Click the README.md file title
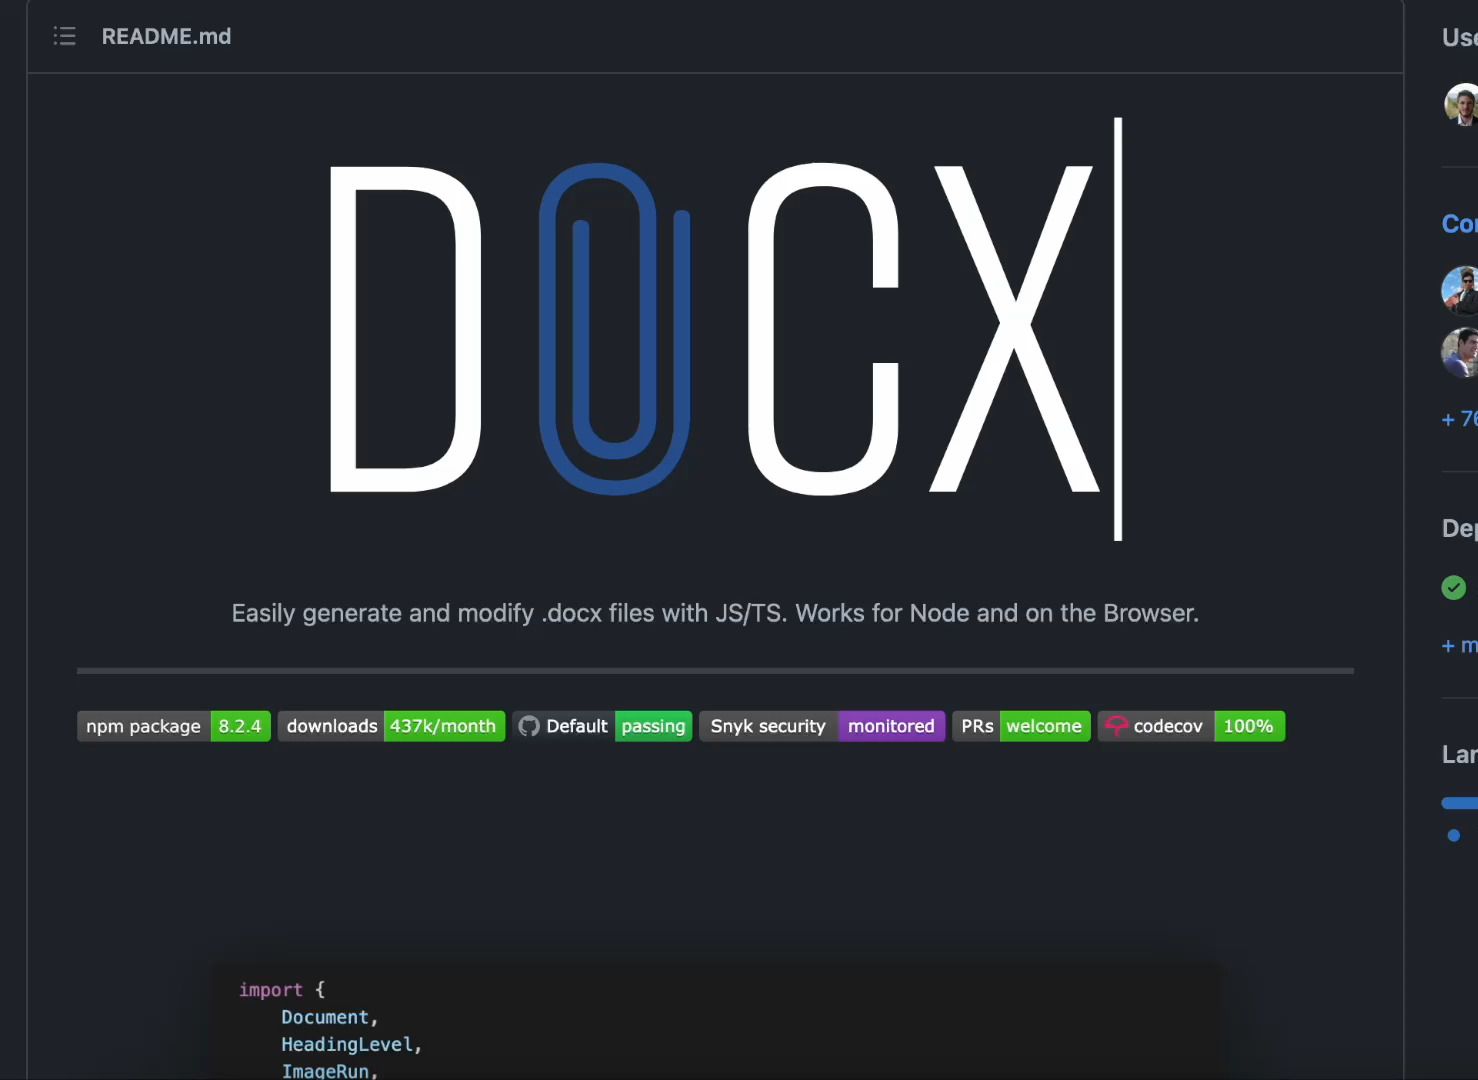The height and width of the screenshot is (1080, 1478). pos(166,37)
